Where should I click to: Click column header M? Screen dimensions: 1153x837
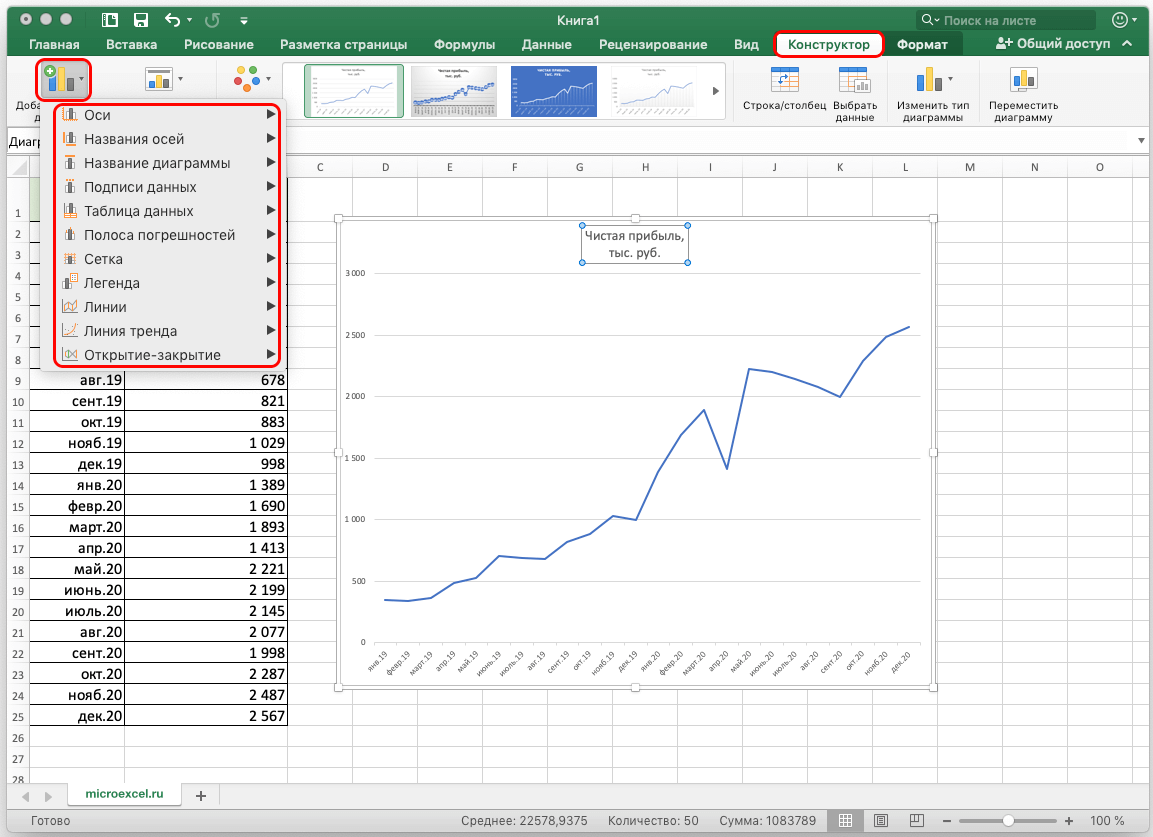tap(970, 168)
